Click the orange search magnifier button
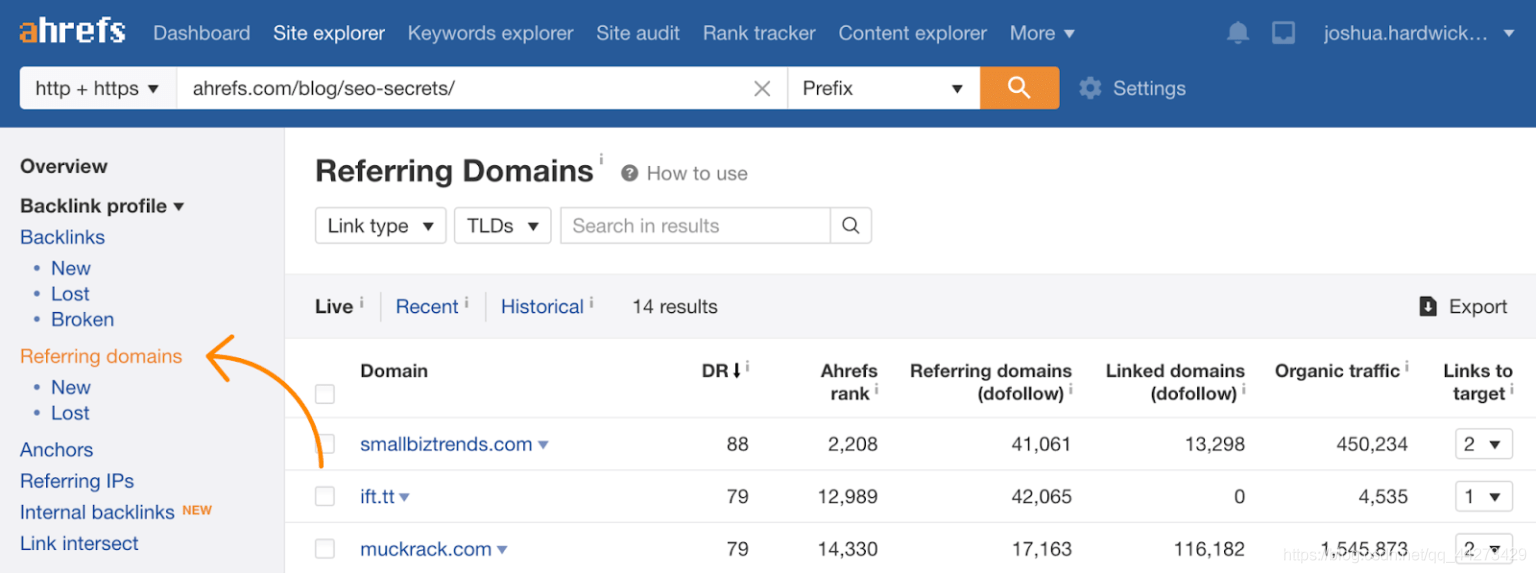This screenshot has width=1536, height=573. click(1019, 88)
